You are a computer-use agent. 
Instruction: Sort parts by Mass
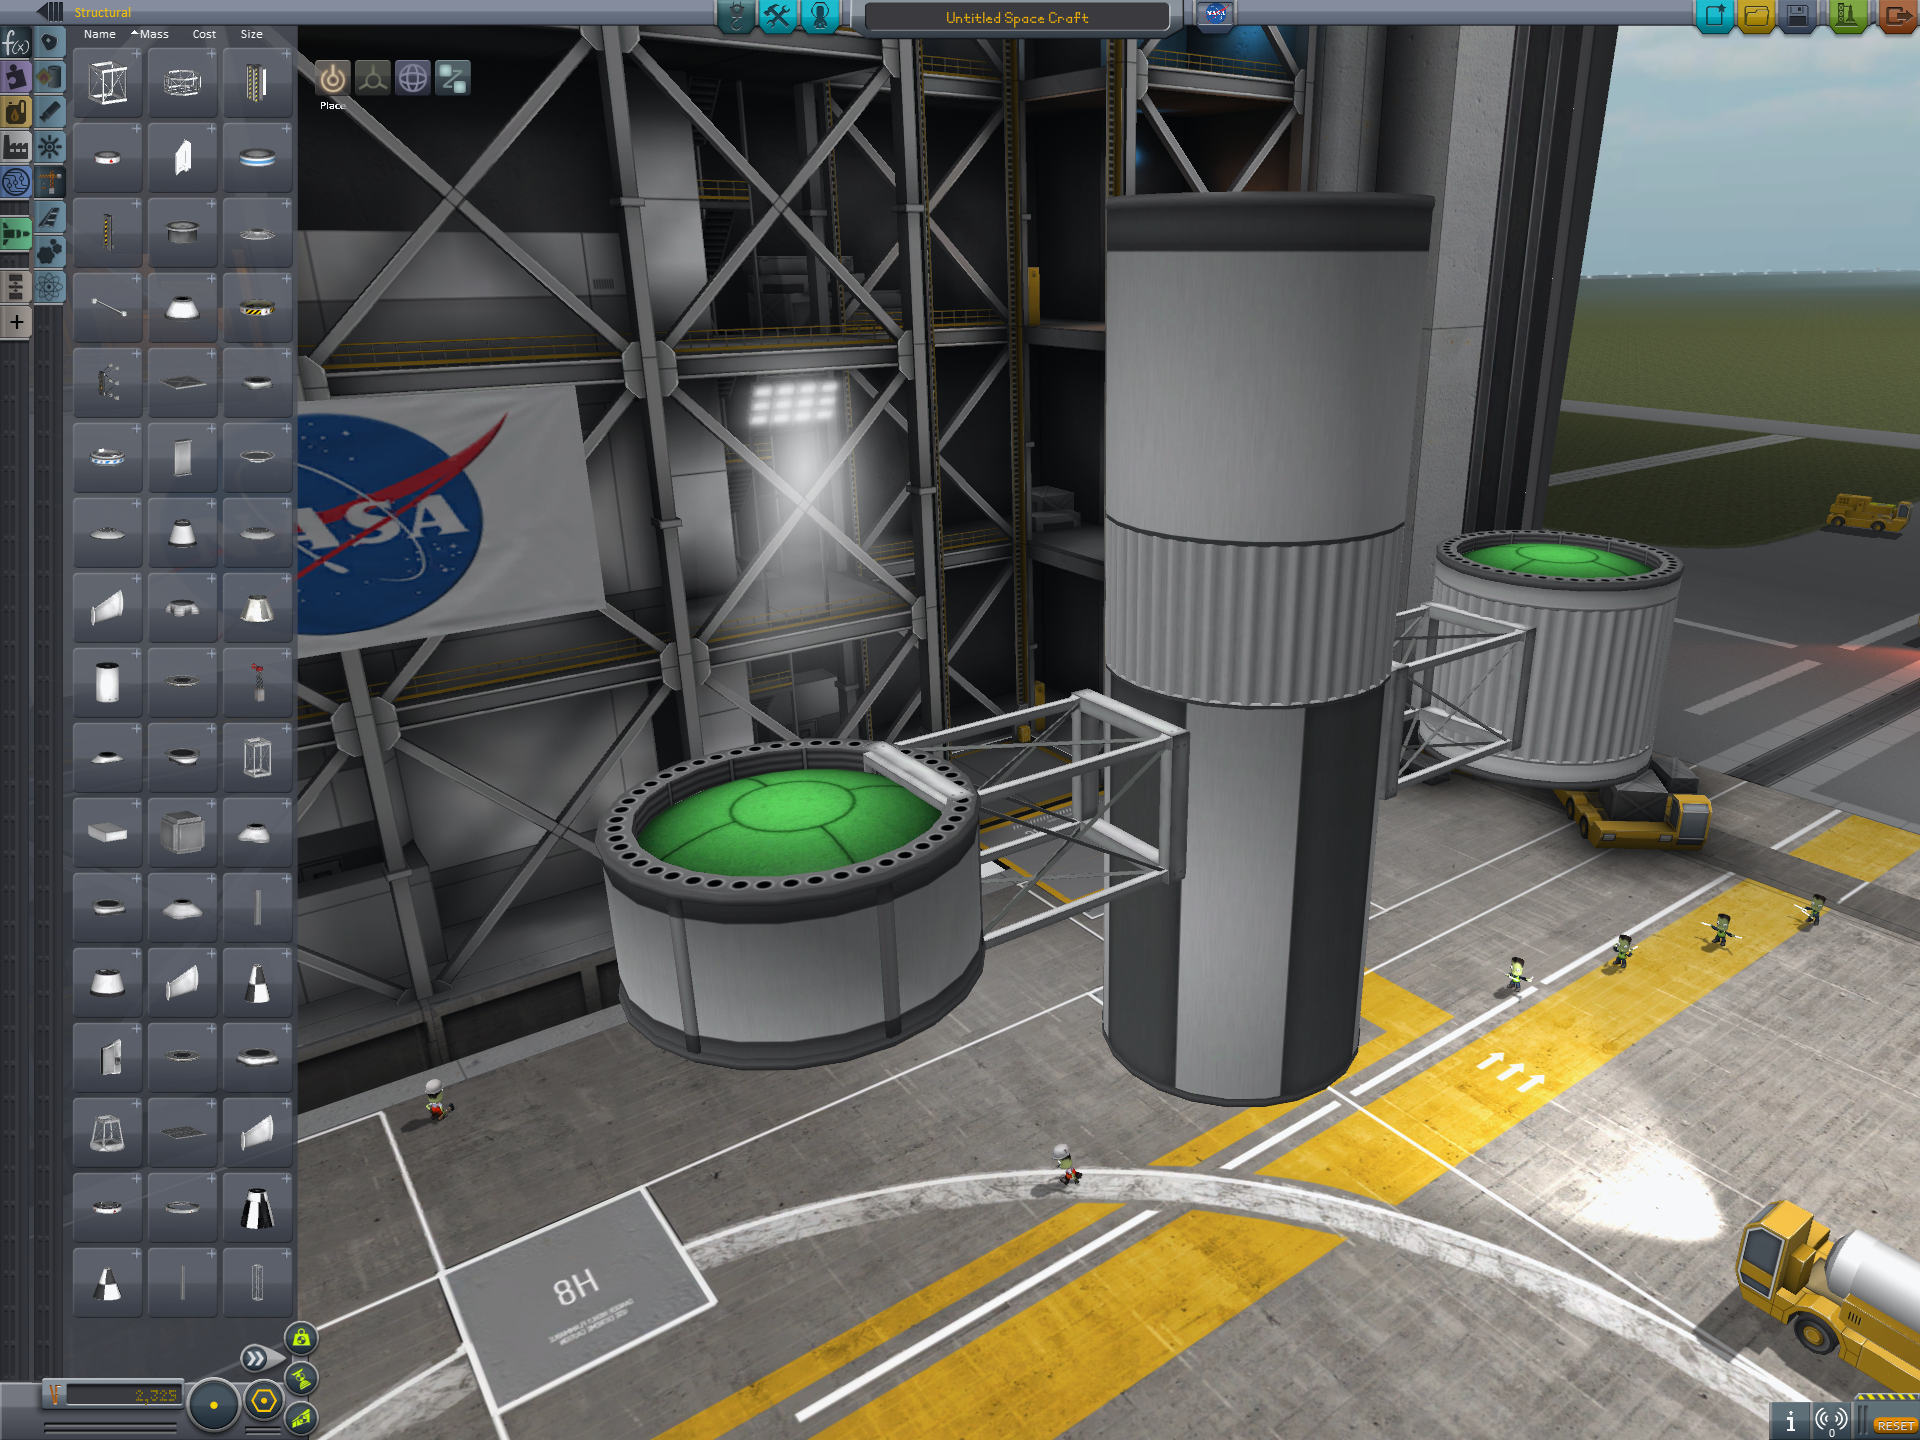(154, 34)
